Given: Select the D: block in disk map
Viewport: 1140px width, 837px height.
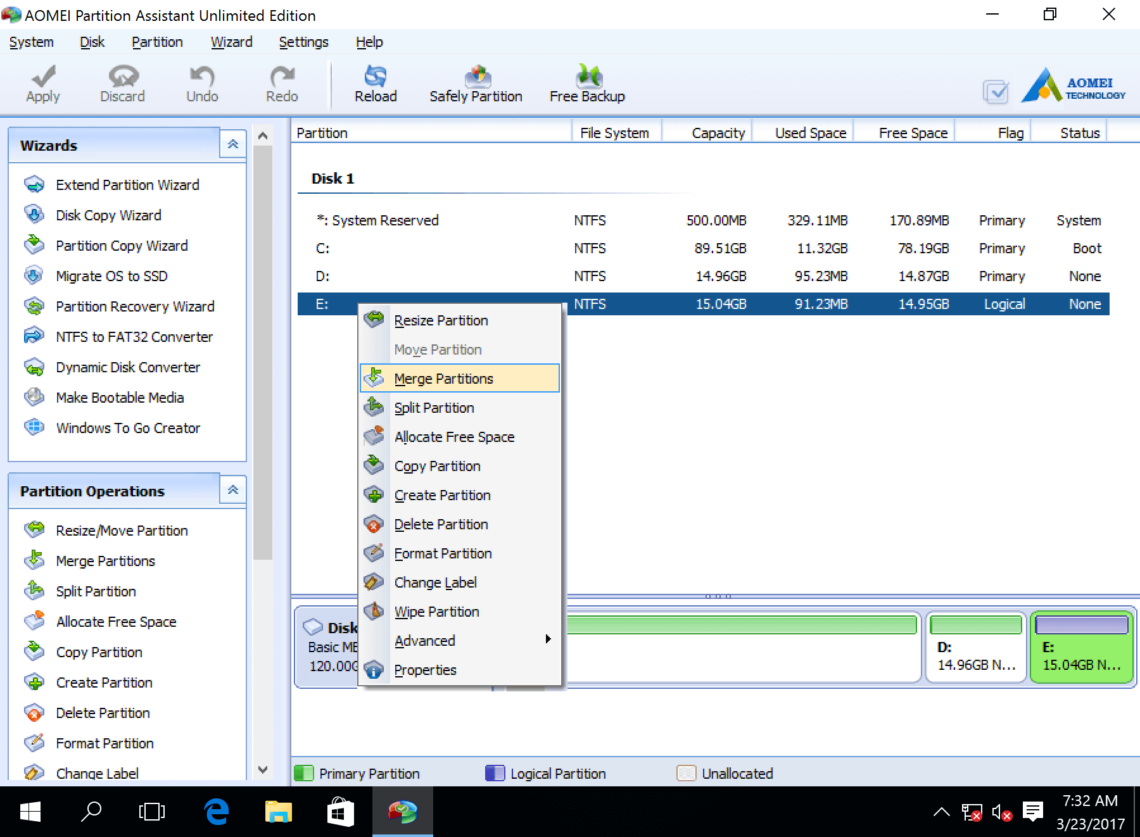Looking at the screenshot, I should [x=976, y=646].
